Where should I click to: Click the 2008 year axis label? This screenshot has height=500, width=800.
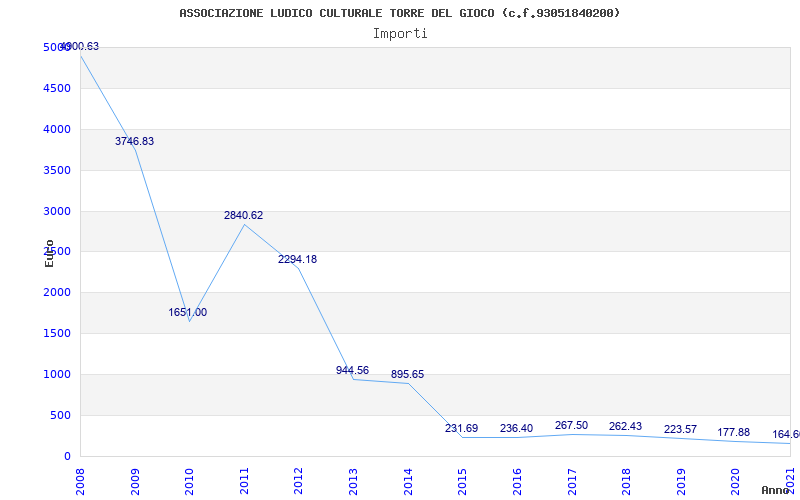tap(80, 481)
